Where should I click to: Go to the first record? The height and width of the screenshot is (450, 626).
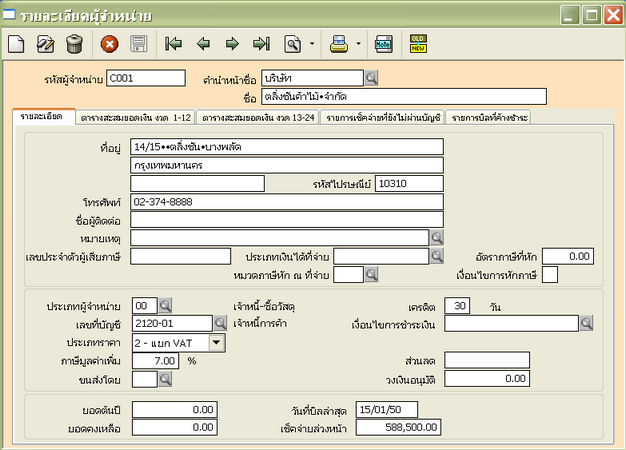[x=174, y=43]
